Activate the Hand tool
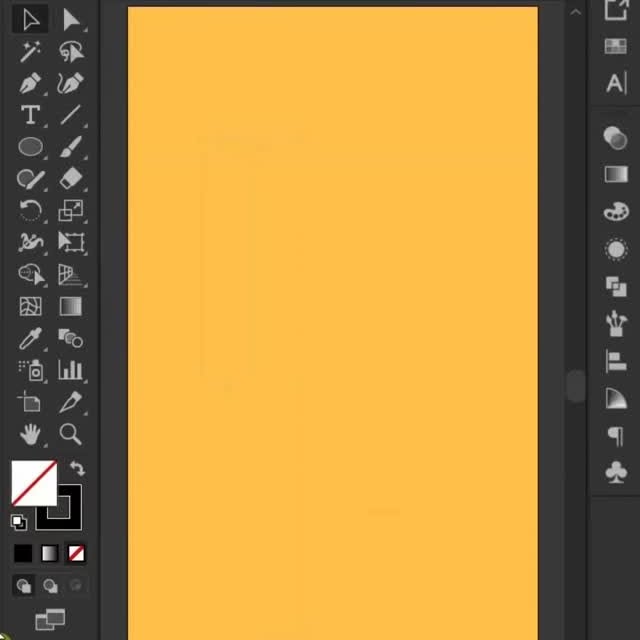 tap(30, 434)
